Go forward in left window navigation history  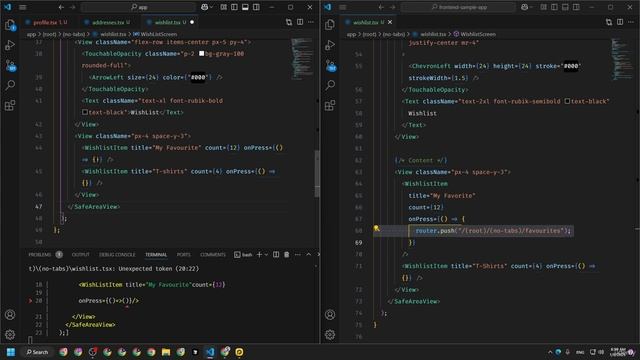[72, 7]
